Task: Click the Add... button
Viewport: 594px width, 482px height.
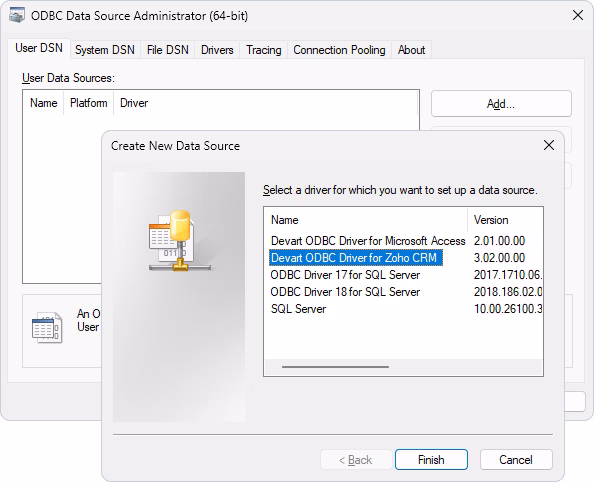Action: [501, 103]
